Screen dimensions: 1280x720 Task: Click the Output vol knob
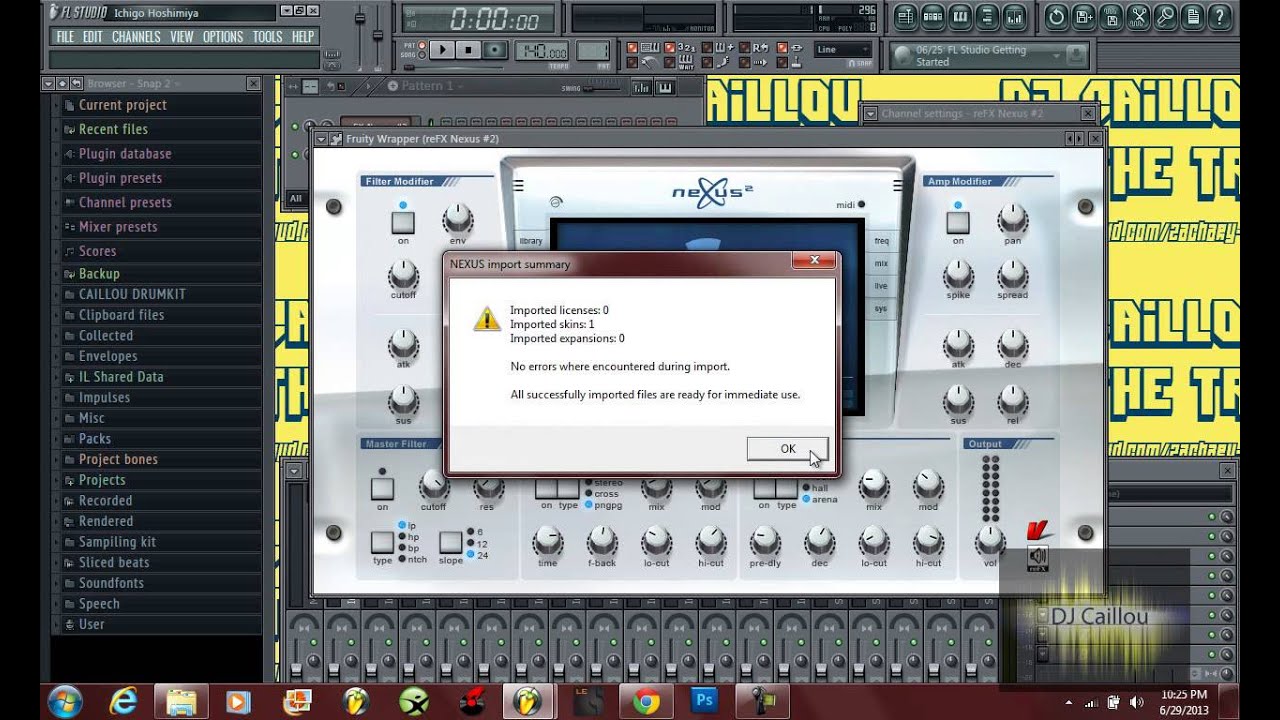[990, 541]
